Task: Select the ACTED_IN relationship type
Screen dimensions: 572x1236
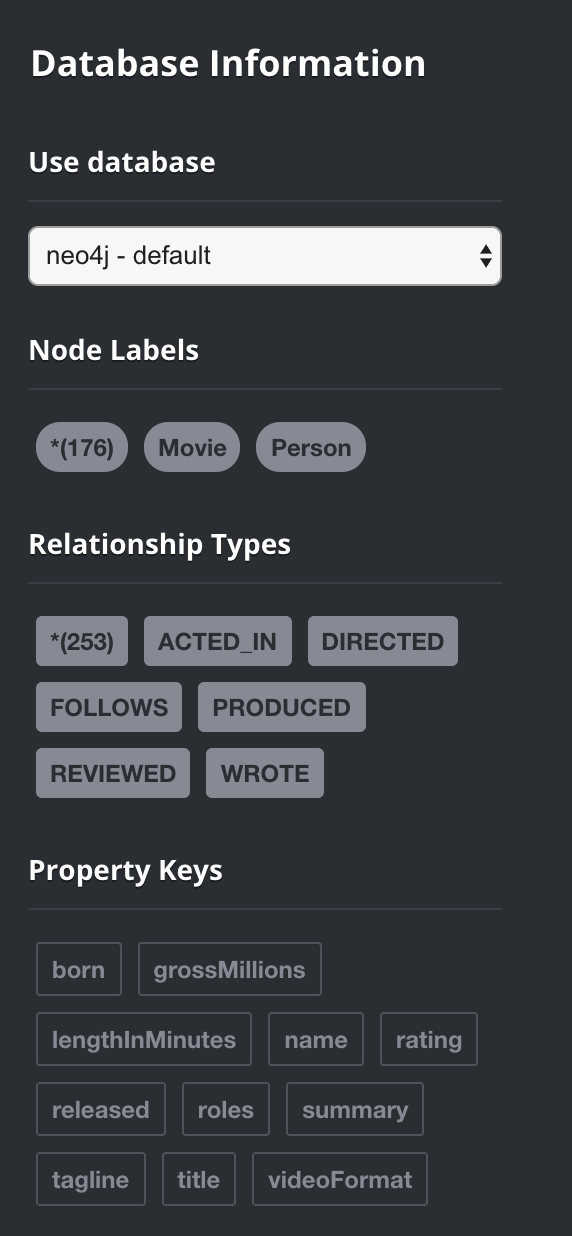Action: coord(218,641)
